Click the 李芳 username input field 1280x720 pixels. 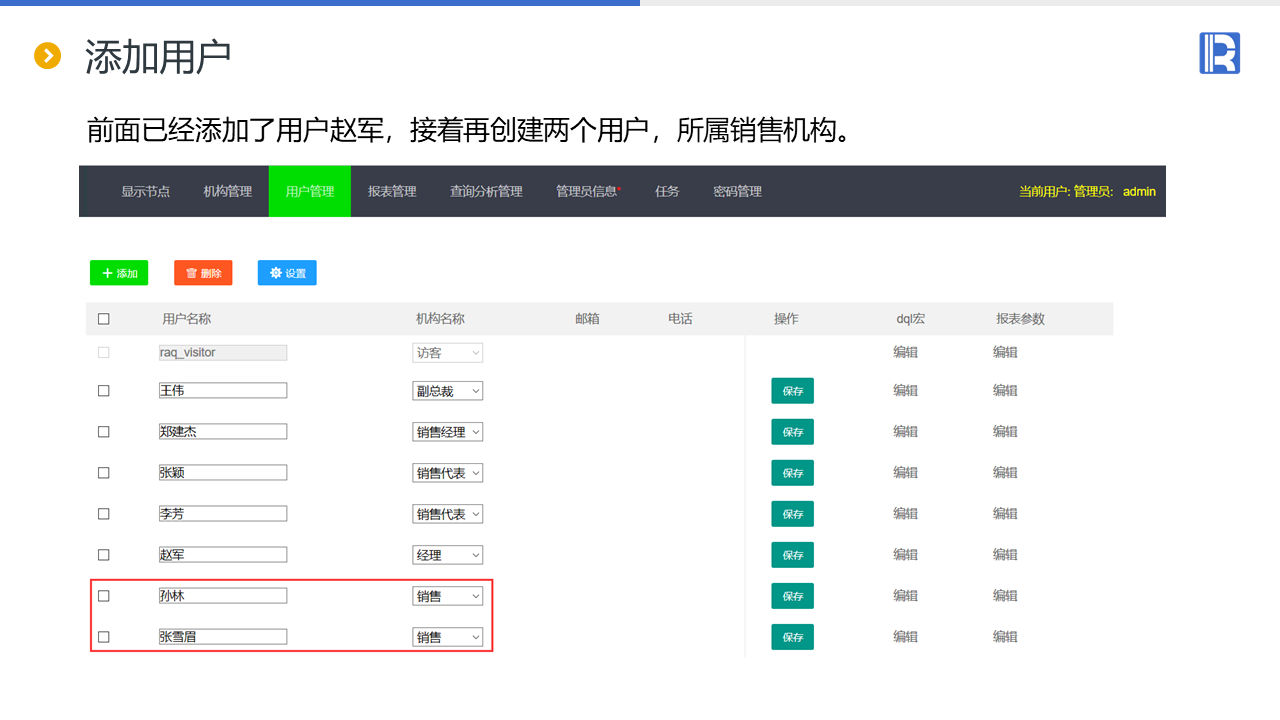[x=223, y=513]
